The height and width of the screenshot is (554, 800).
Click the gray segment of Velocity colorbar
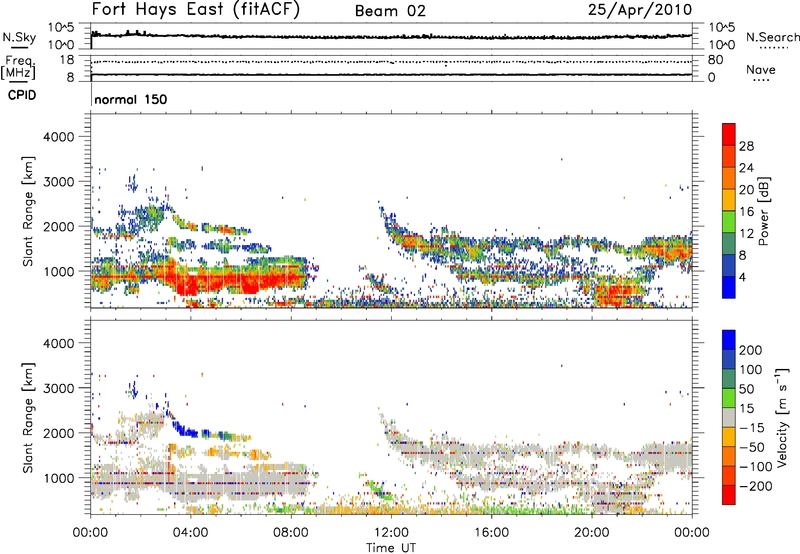coord(729,417)
